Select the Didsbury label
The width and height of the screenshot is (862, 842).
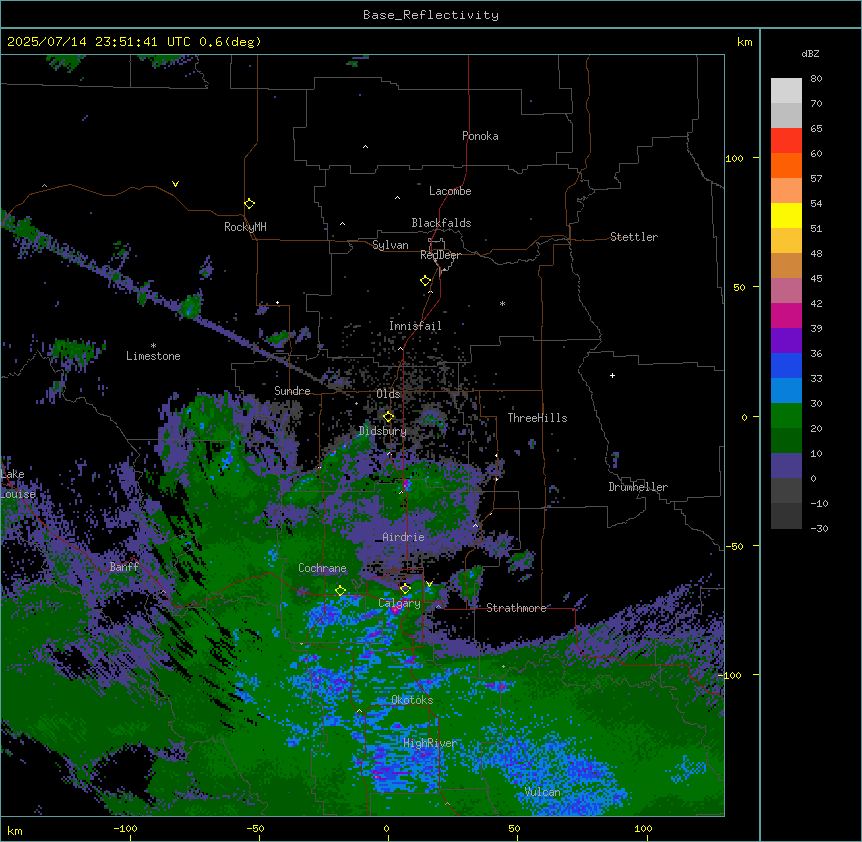click(x=383, y=431)
